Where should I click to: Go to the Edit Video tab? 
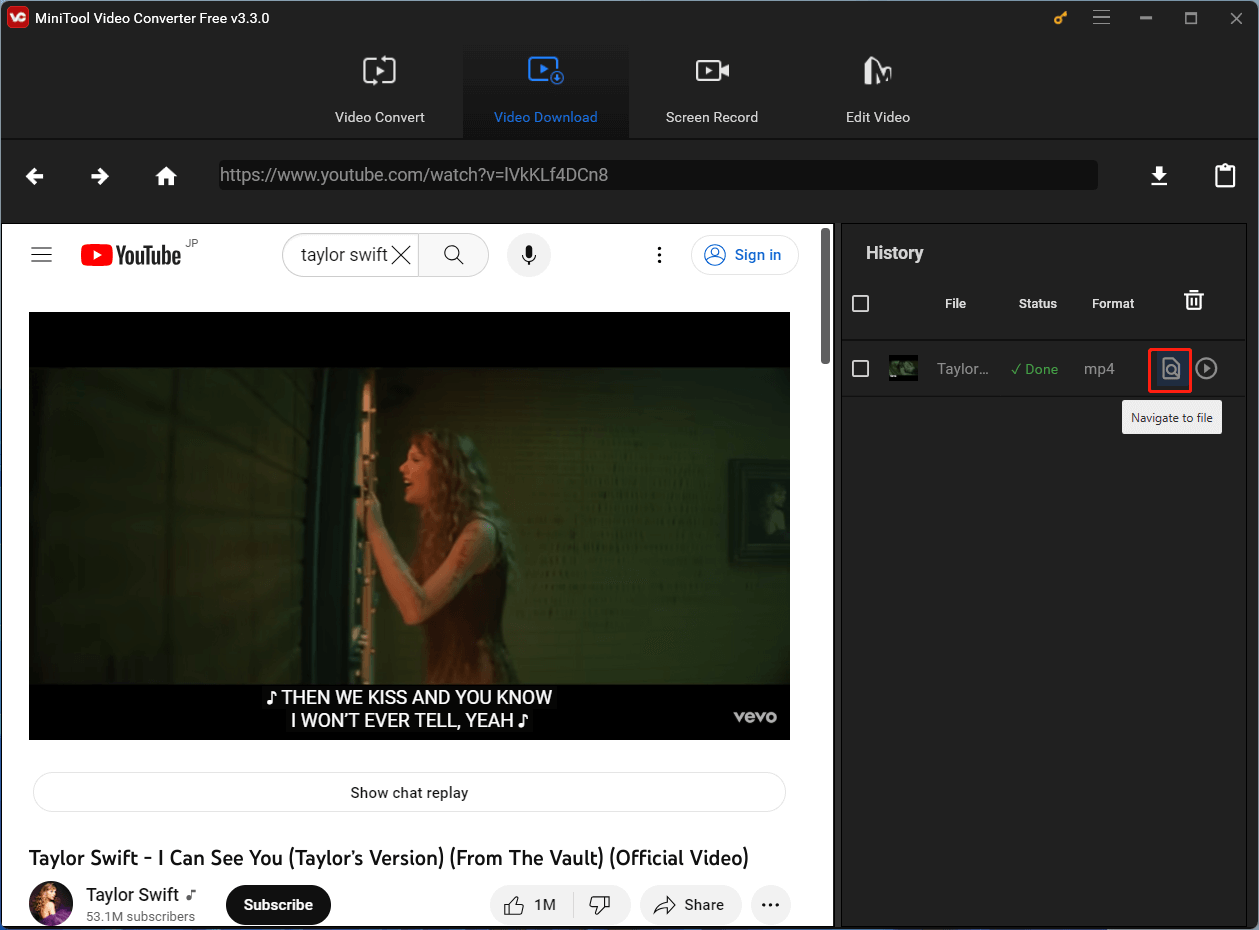pos(878,93)
